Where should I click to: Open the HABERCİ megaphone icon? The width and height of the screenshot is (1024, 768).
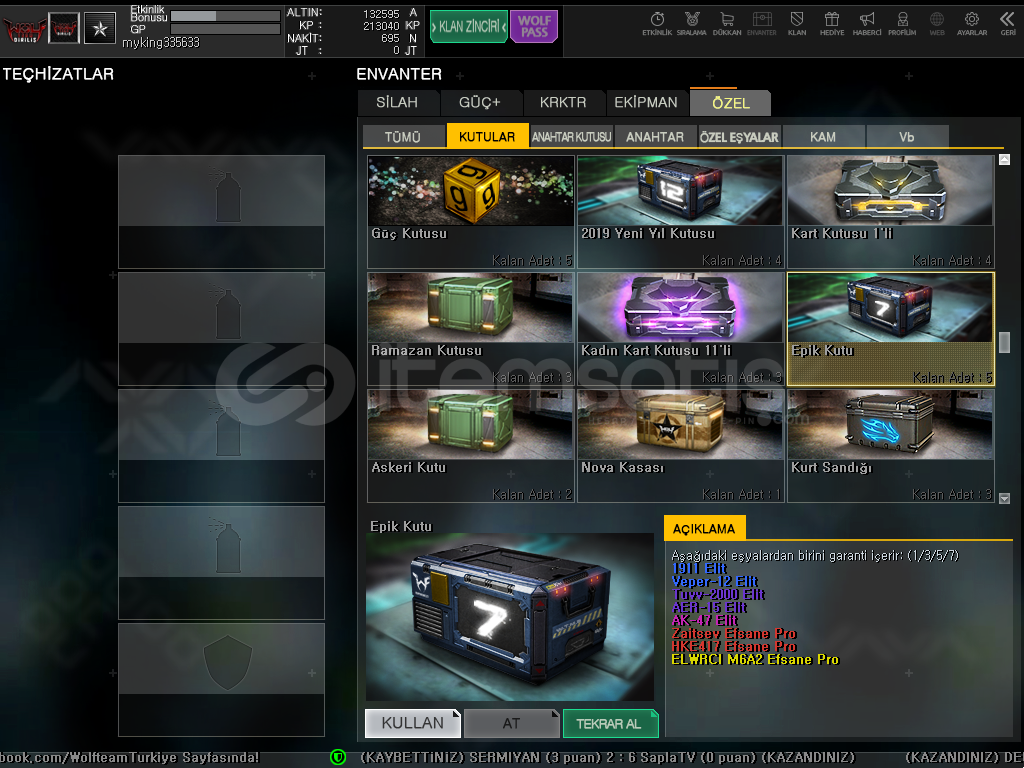[x=867, y=24]
